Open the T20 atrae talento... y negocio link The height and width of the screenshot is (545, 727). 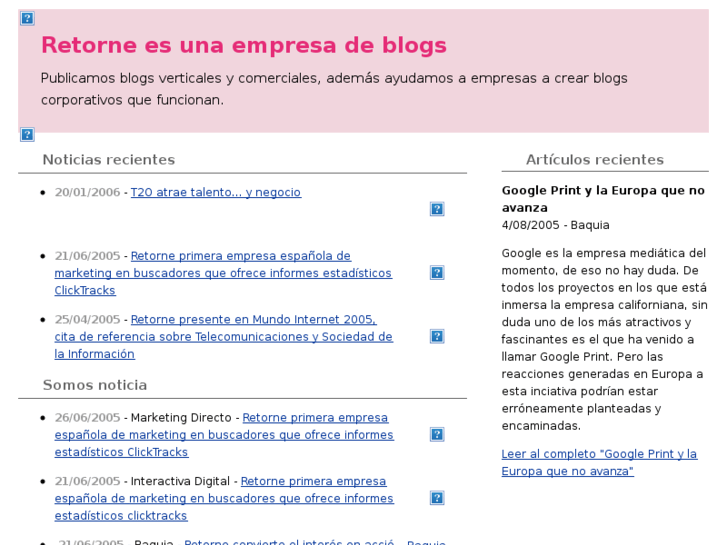pos(216,192)
